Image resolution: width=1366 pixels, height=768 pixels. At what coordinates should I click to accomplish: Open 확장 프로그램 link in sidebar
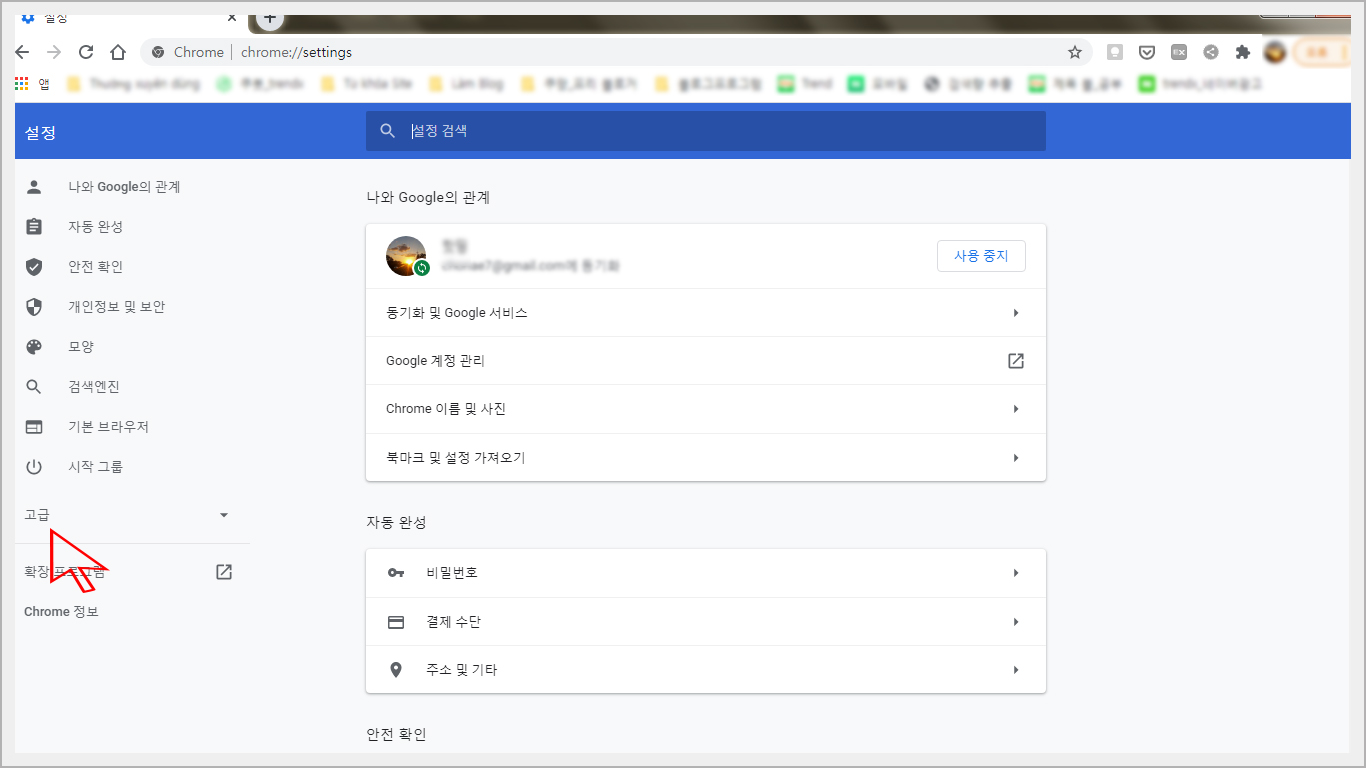pyautogui.click(x=64, y=572)
